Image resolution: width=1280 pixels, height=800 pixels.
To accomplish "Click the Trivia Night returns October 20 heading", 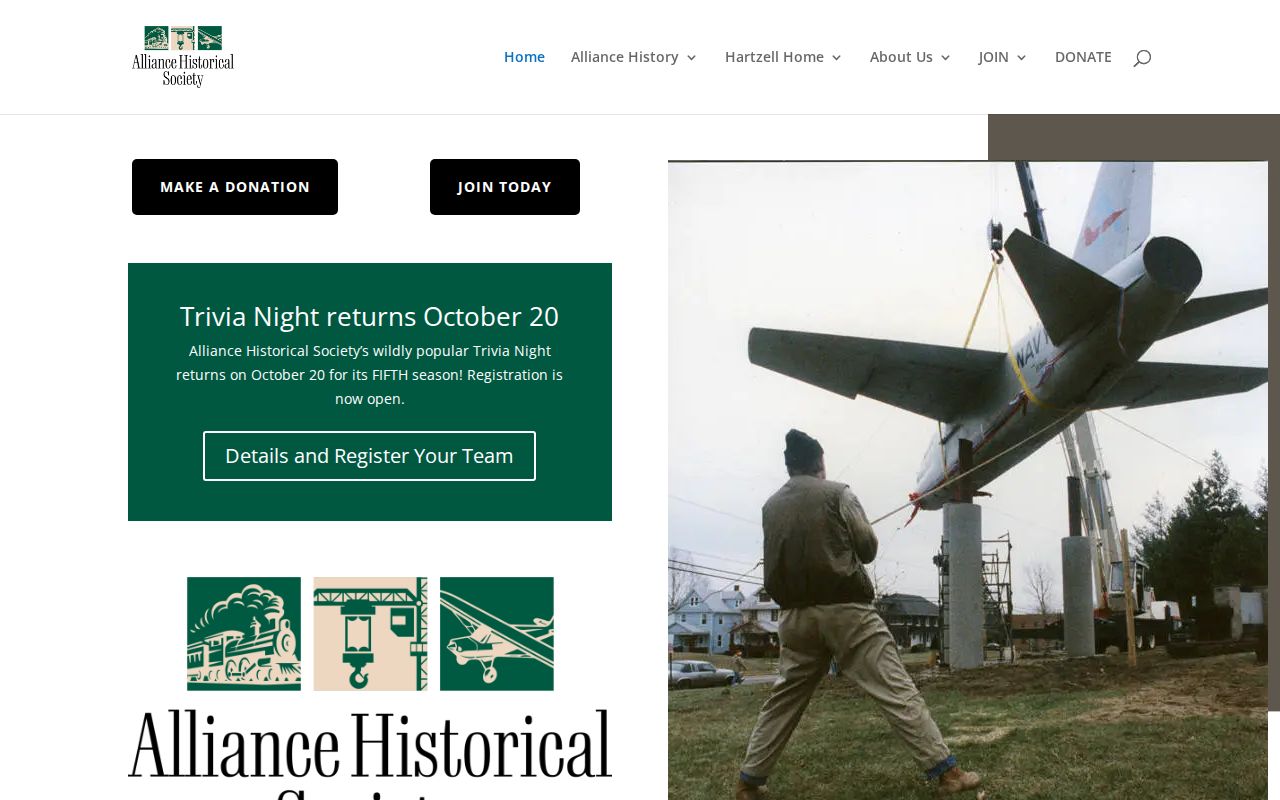I will pyautogui.click(x=369, y=316).
